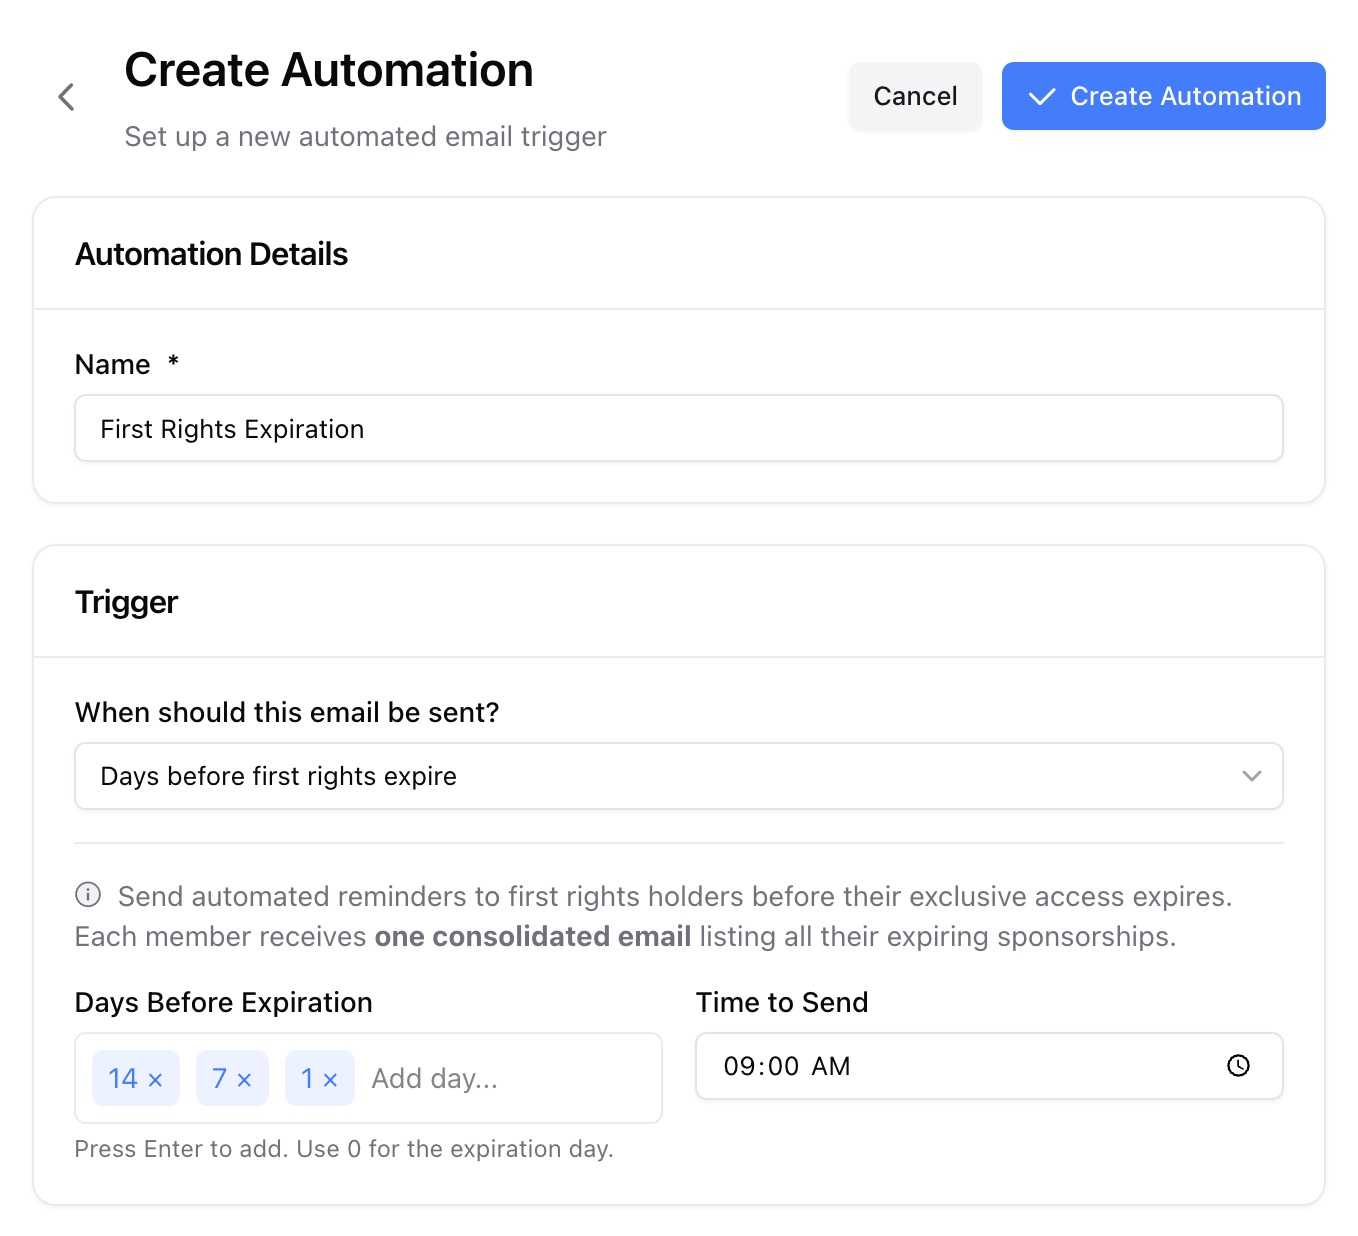This screenshot has width=1358, height=1236.
Task: Remove the "1" day chip via its x icon
Action: point(333,1078)
